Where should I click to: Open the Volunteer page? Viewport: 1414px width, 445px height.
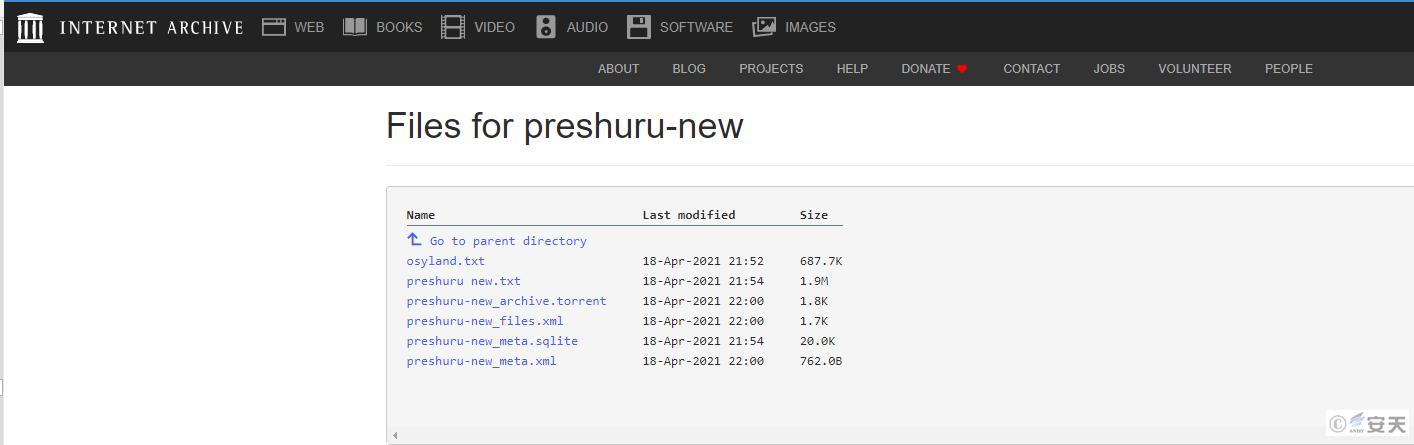click(1194, 69)
